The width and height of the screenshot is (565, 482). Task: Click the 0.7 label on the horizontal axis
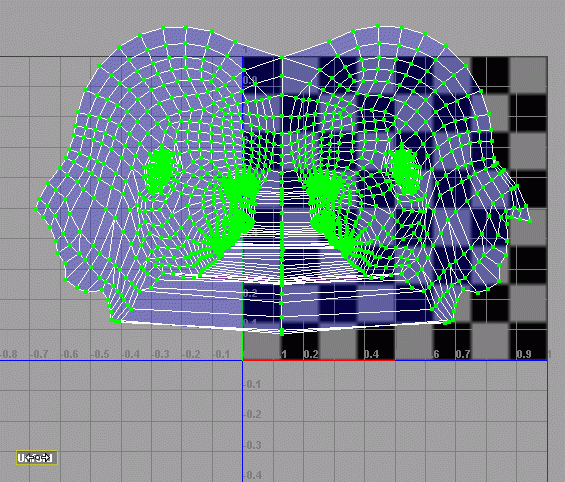[x=463, y=354]
